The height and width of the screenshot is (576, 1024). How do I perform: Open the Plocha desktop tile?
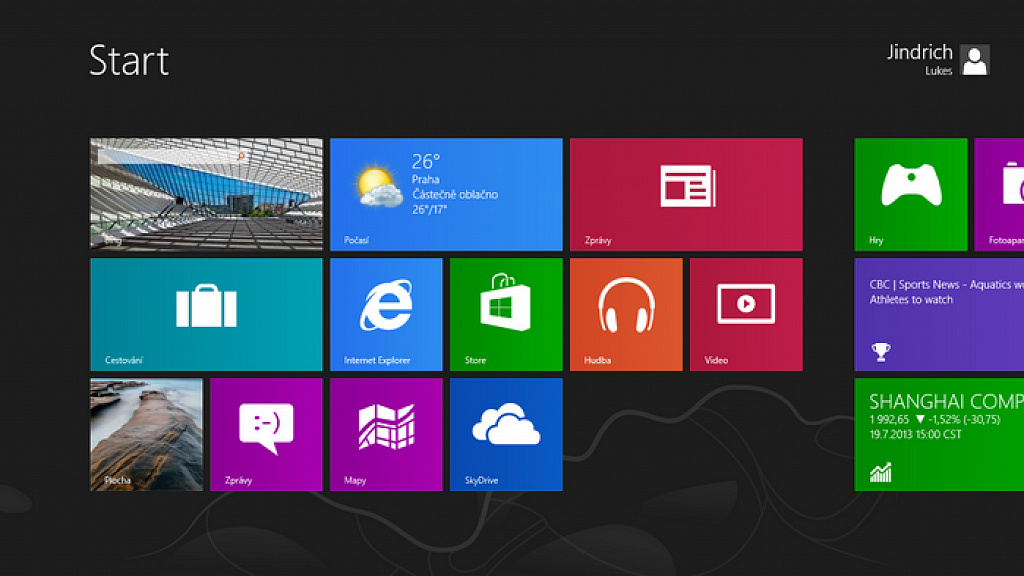(146, 434)
